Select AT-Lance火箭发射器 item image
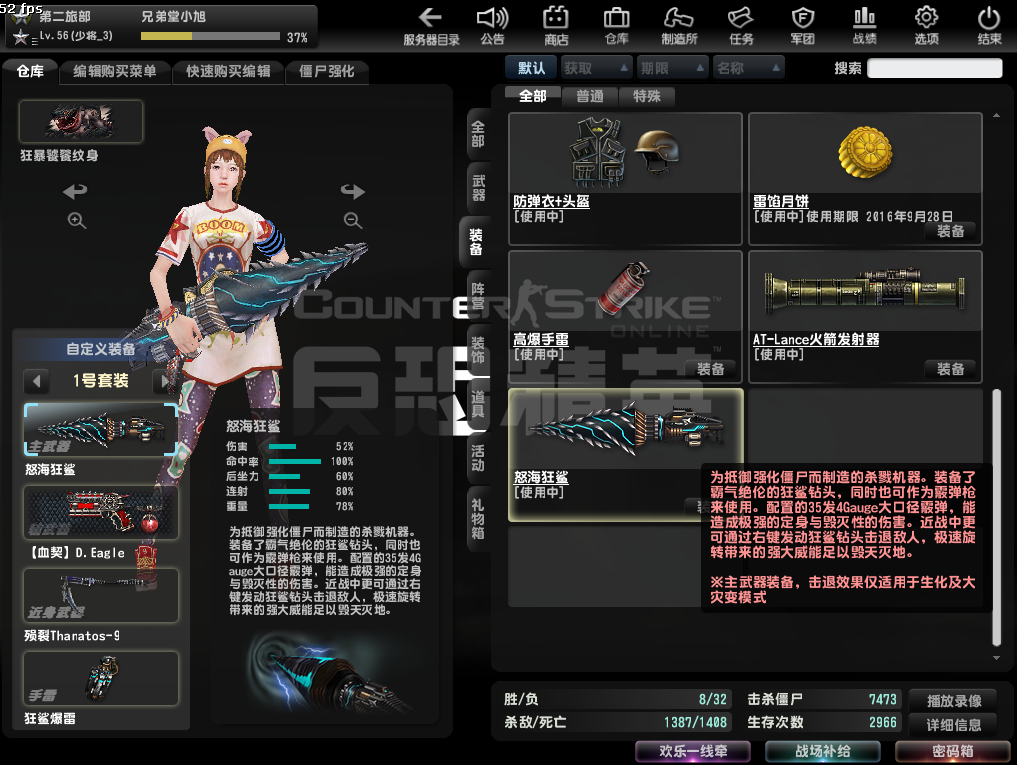This screenshot has width=1017, height=765. pyautogui.click(x=865, y=291)
